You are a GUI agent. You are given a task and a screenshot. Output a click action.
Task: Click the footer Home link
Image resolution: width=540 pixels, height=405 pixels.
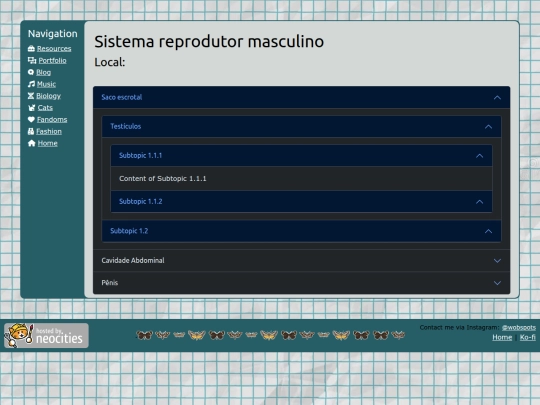pyautogui.click(x=502, y=337)
